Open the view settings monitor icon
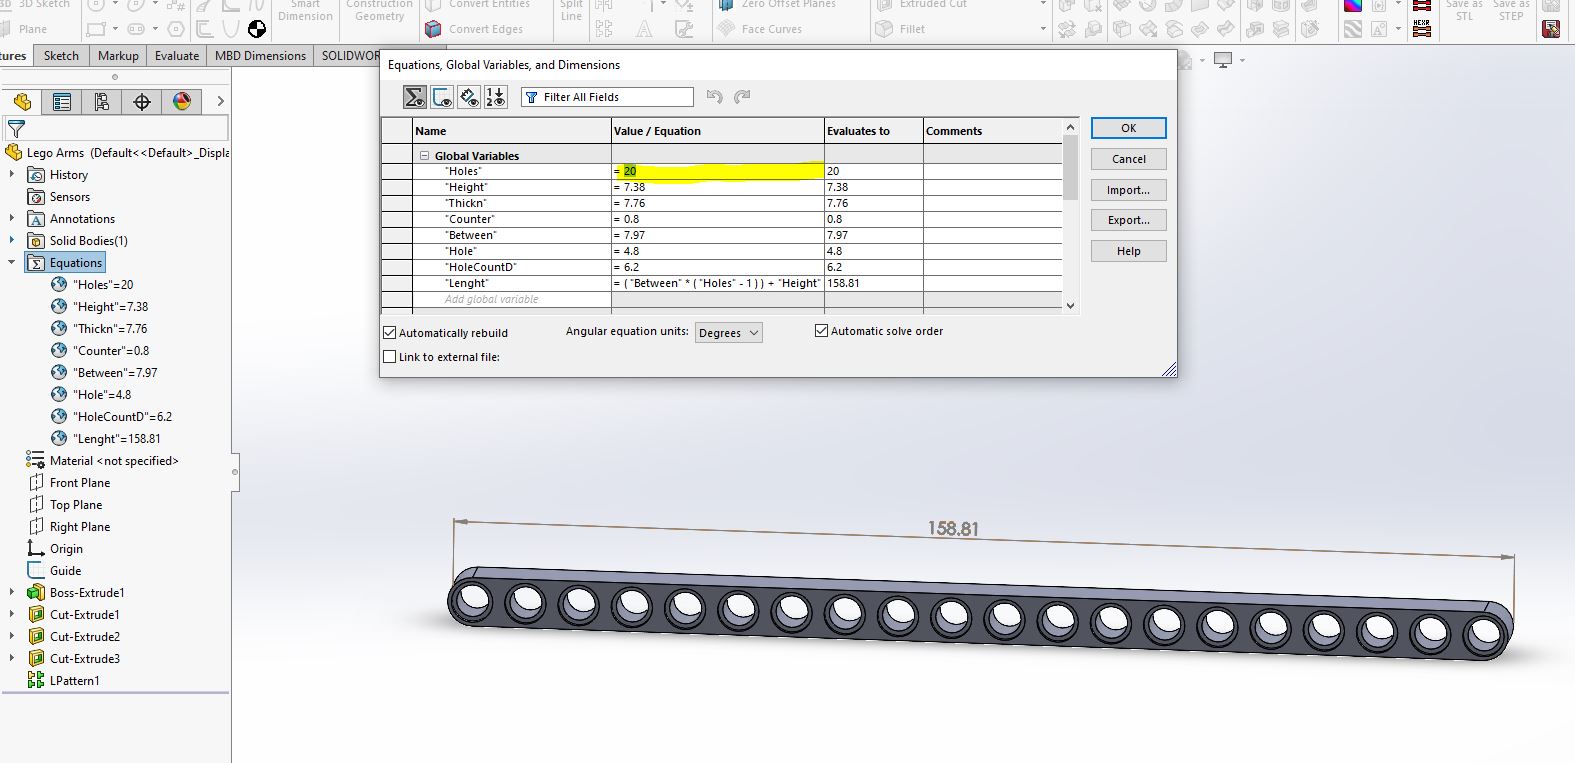Image resolution: width=1575 pixels, height=763 pixels. (x=1222, y=61)
